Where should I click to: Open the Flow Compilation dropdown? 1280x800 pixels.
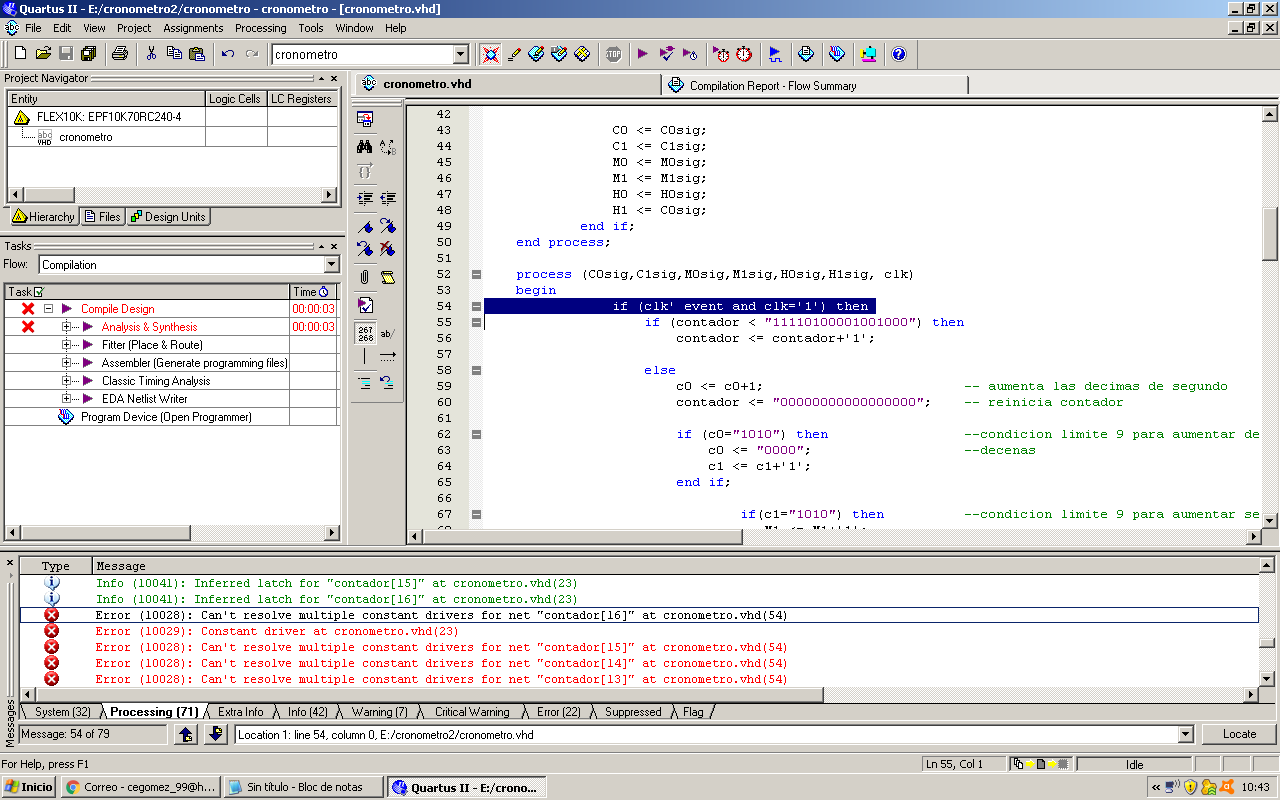point(332,265)
